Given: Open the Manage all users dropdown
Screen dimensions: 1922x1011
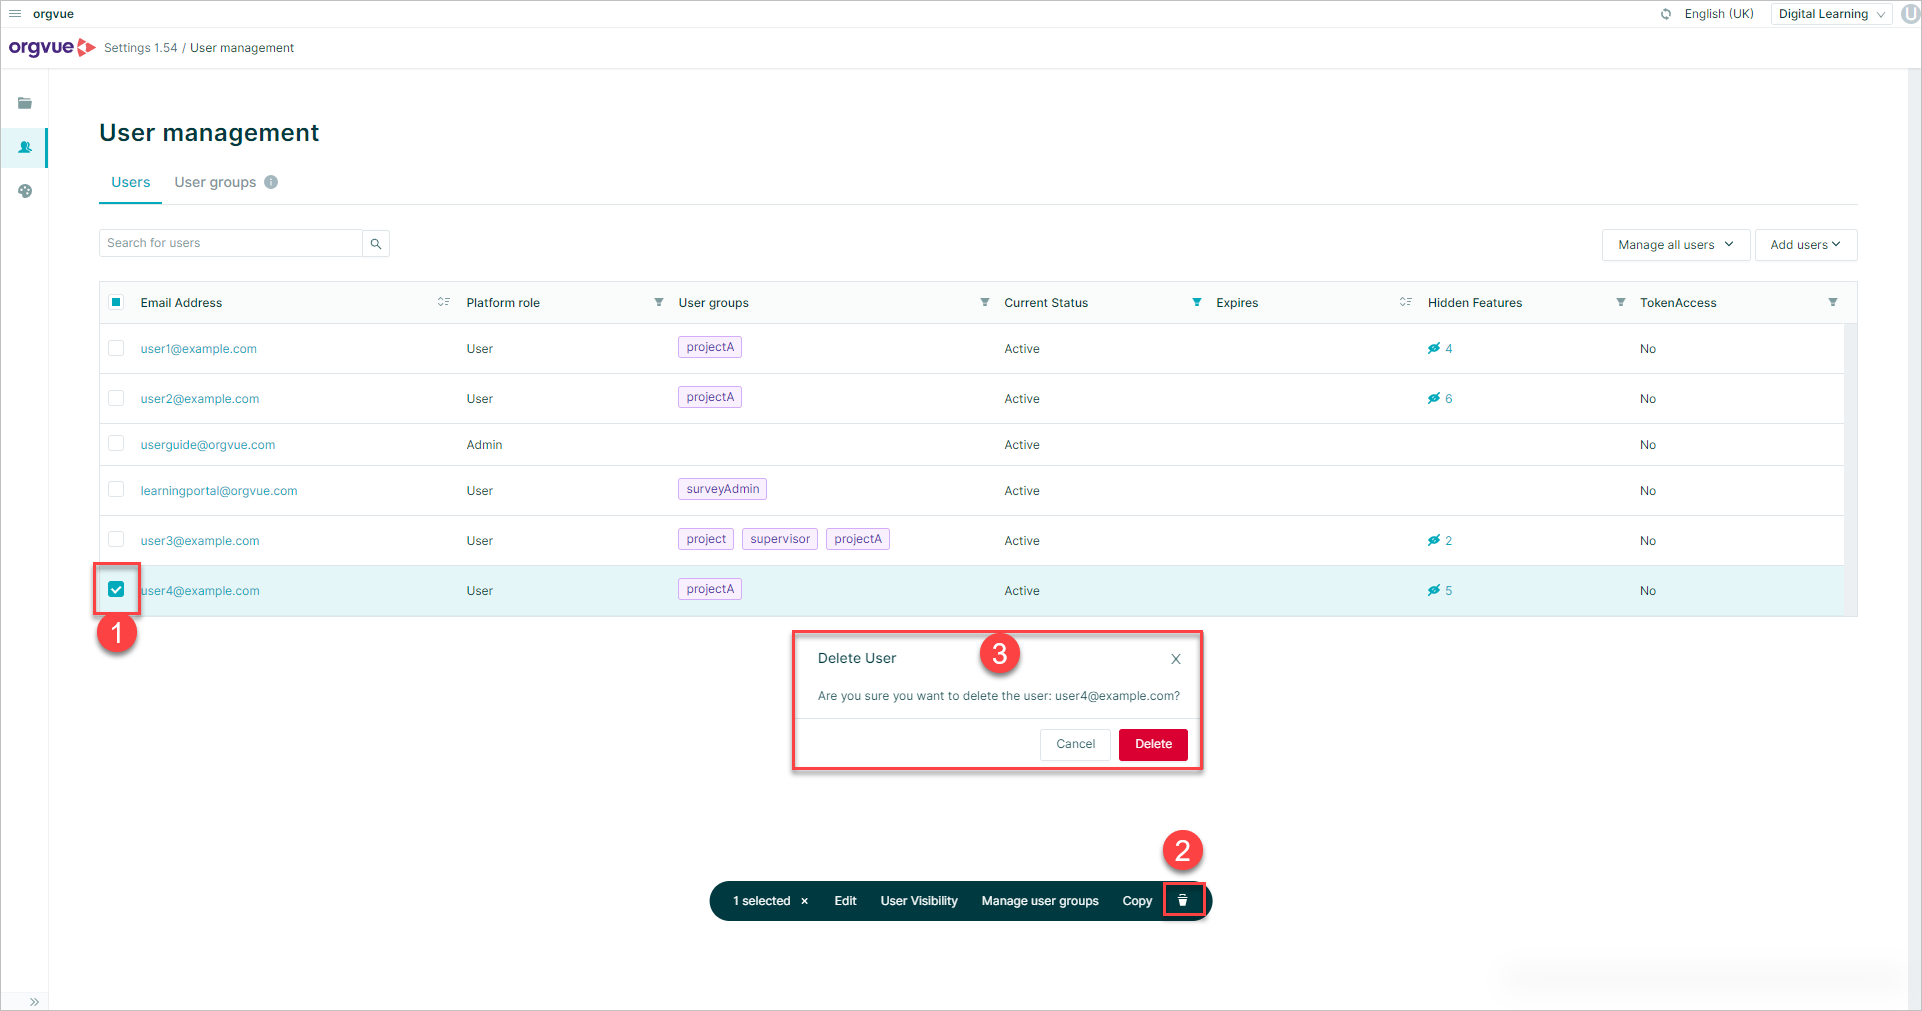Looking at the screenshot, I should [x=1676, y=245].
